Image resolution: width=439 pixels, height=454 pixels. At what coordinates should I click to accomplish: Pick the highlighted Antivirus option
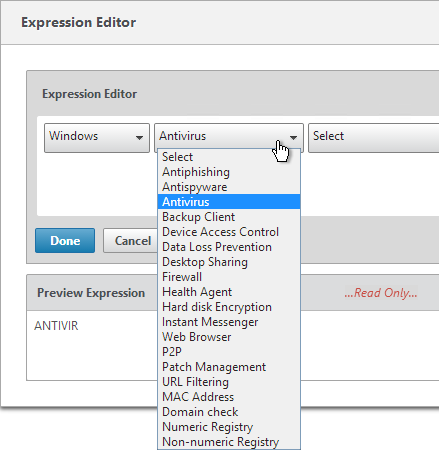229,202
